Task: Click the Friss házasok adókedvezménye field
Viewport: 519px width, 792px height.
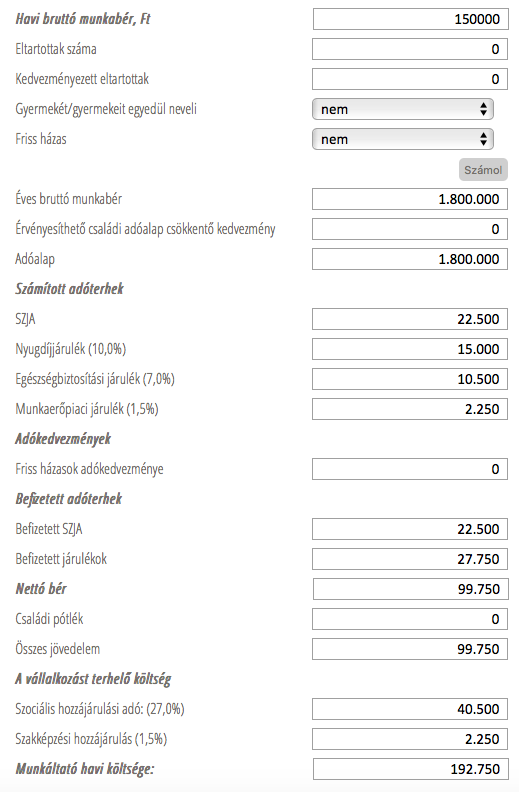Action: point(409,469)
